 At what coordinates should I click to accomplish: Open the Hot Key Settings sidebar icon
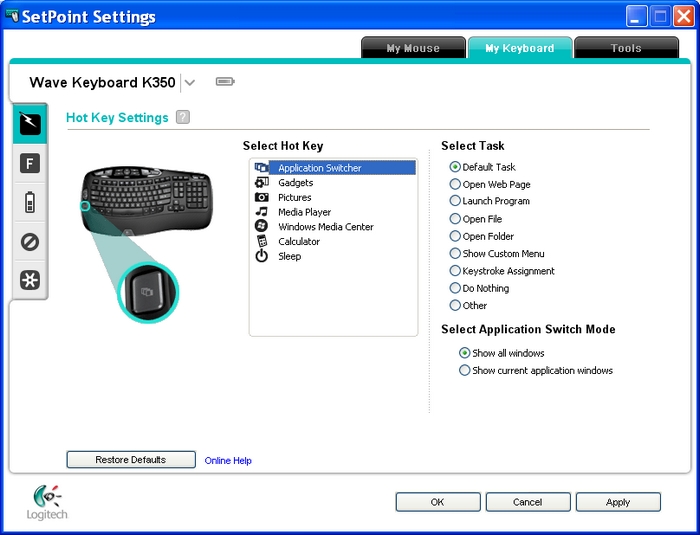[x=30, y=123]
